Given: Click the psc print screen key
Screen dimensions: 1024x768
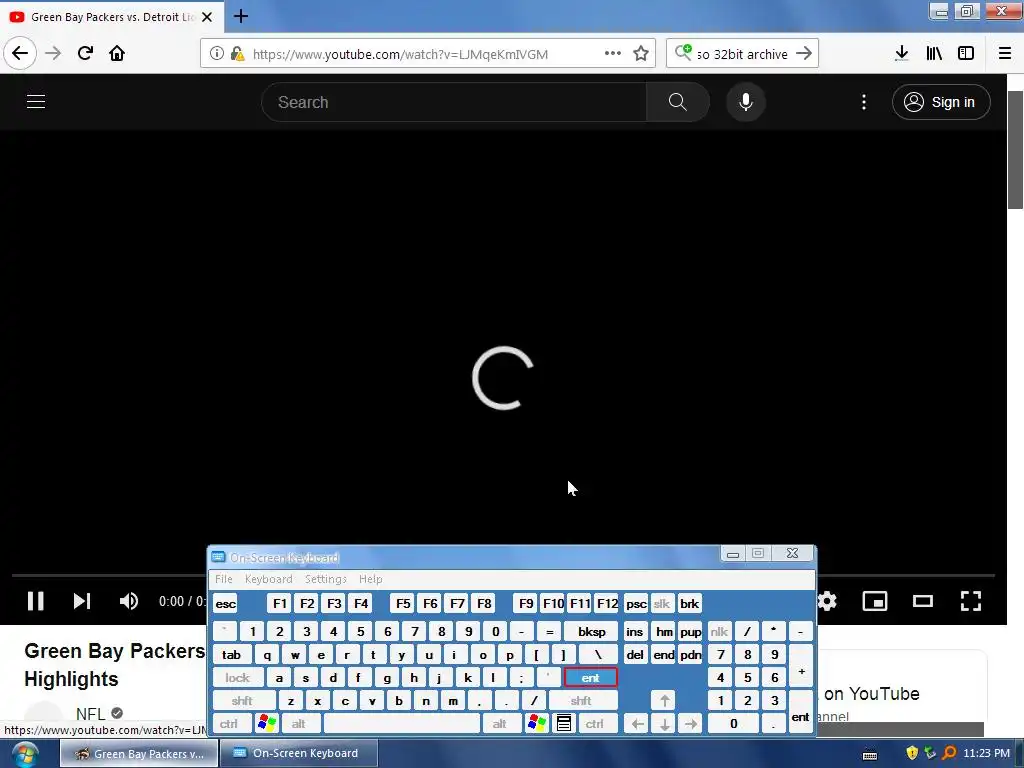Looking at the screenshot, I should tap(636, 604).
